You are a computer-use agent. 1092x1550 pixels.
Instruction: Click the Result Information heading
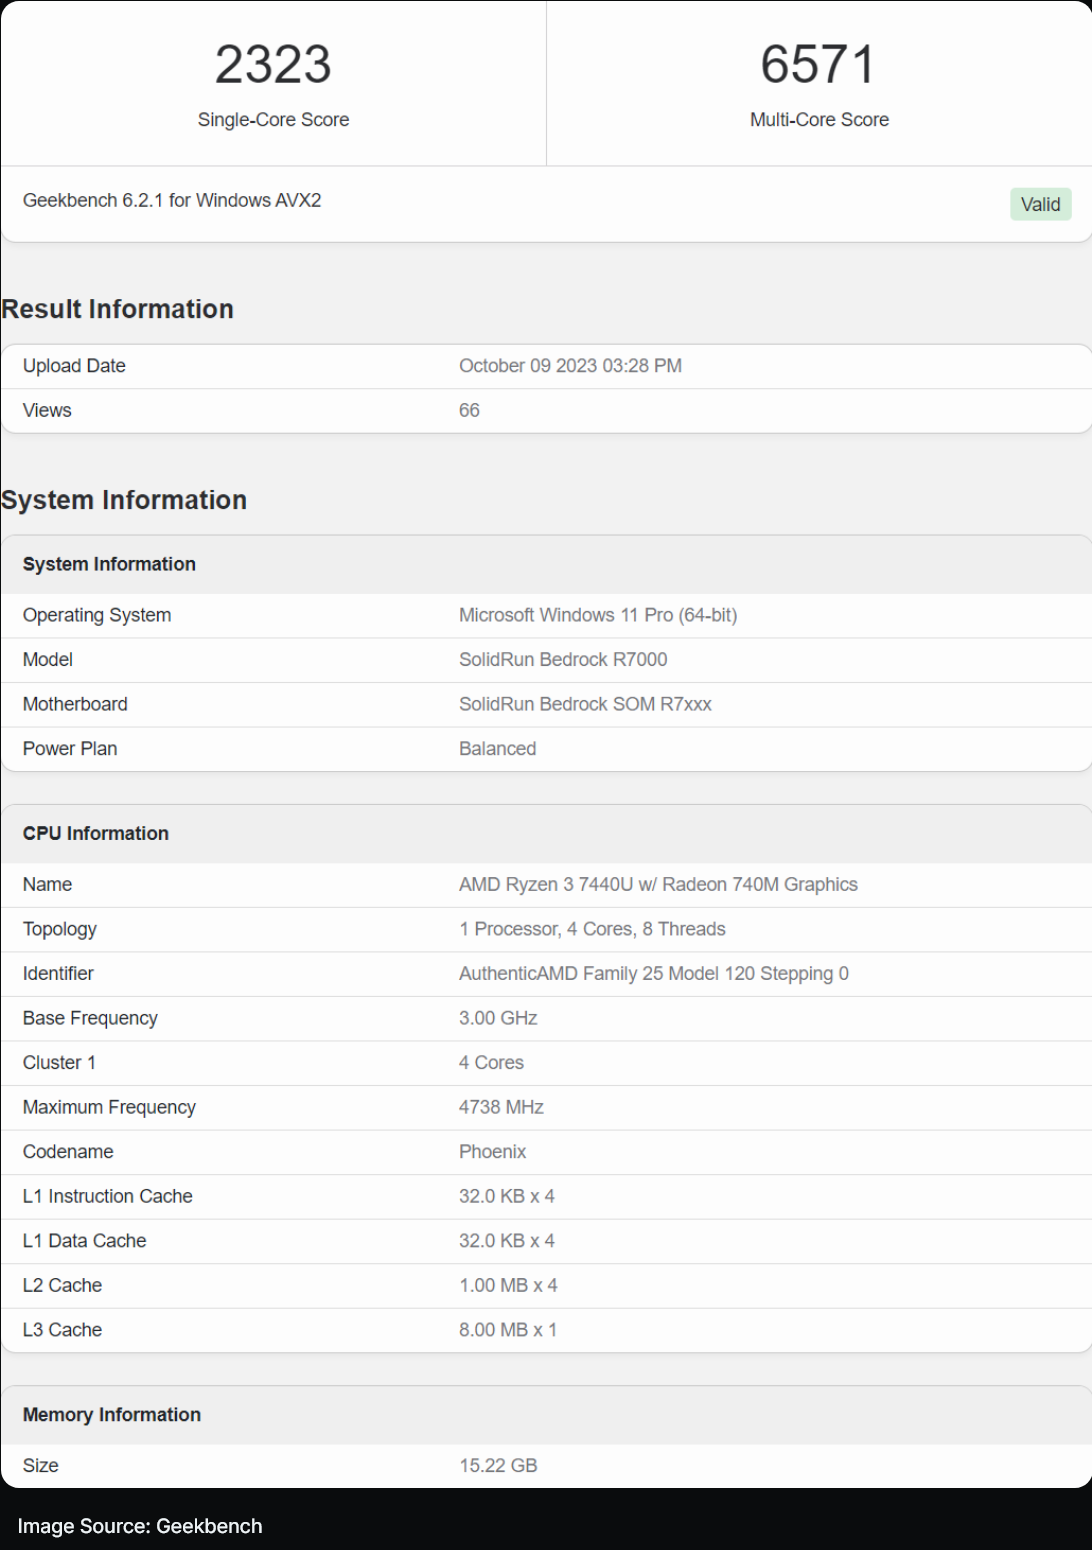click(x=117, y=309)
